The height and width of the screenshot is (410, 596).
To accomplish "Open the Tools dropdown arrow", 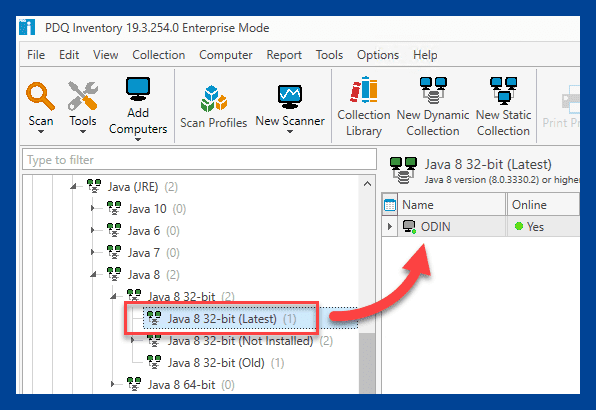I will point(82,132).
